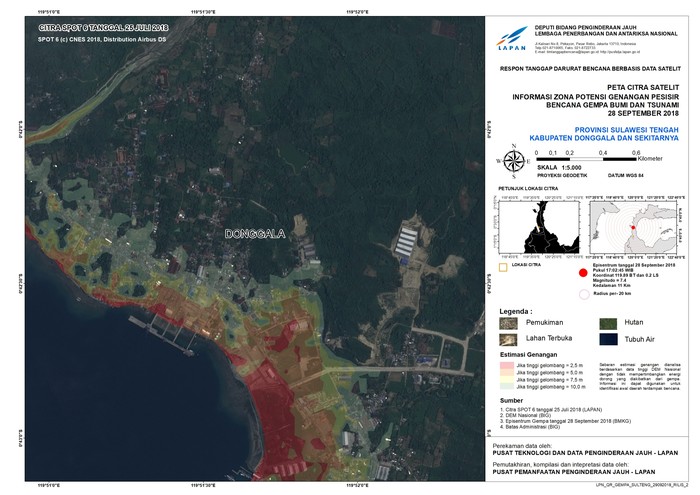The height and width of the screenshot is (495, 700).
Task: Click the Lokasi Citra square symbol
Action: (504, 267)
